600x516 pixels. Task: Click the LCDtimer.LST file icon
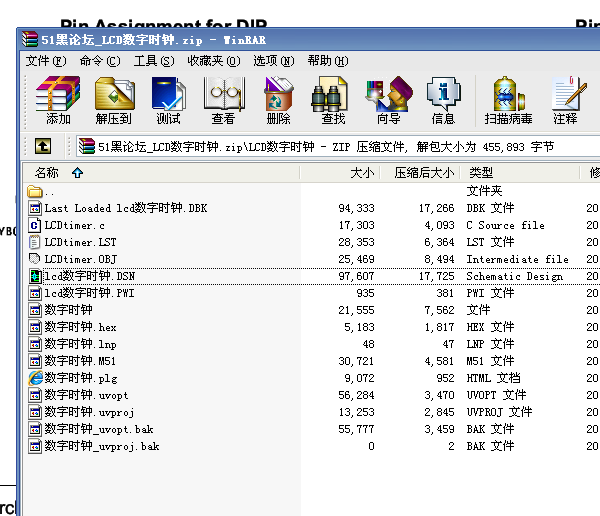(x=34, y=242)
